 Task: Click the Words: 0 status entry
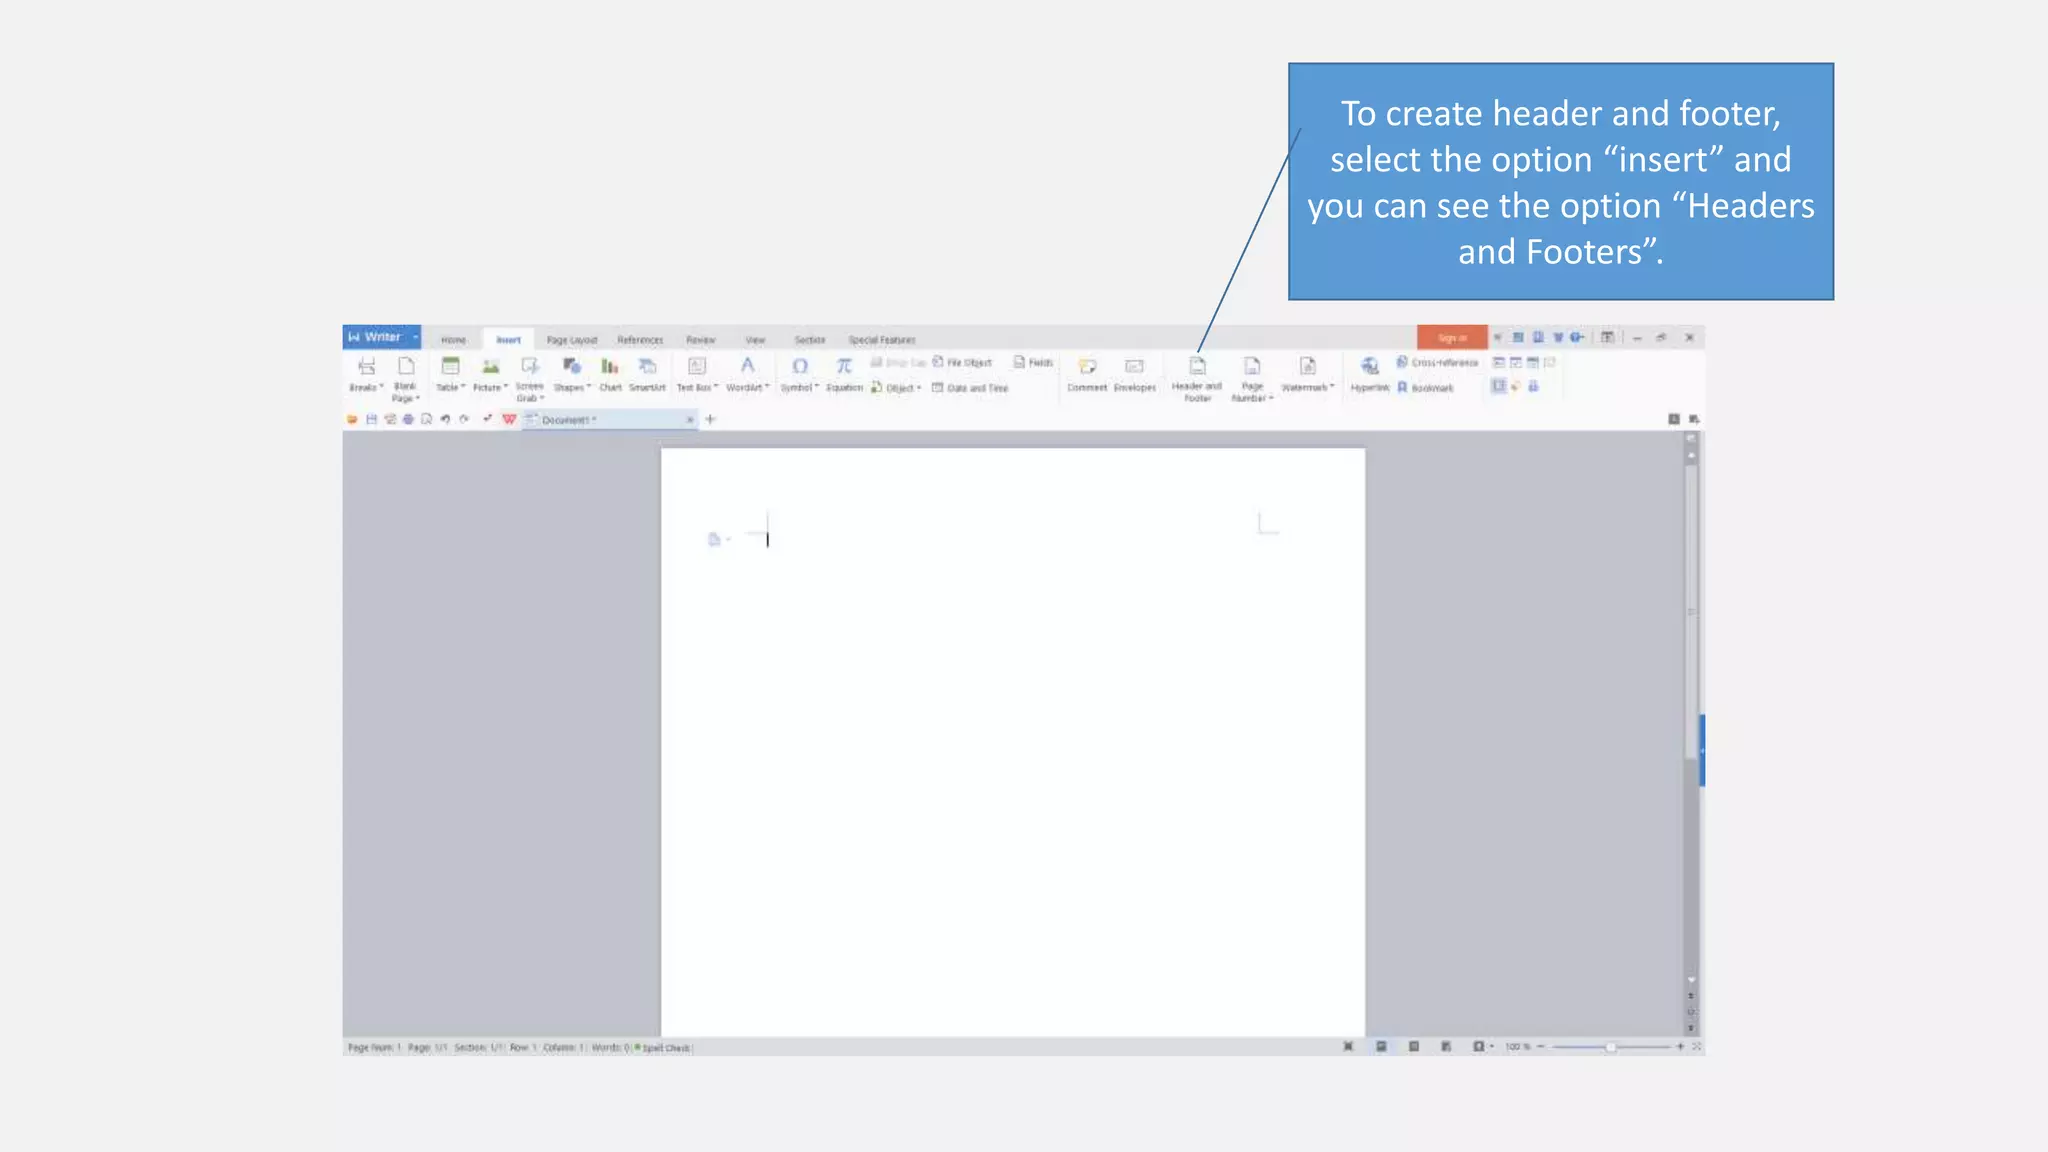click(x=611, y=1048)
